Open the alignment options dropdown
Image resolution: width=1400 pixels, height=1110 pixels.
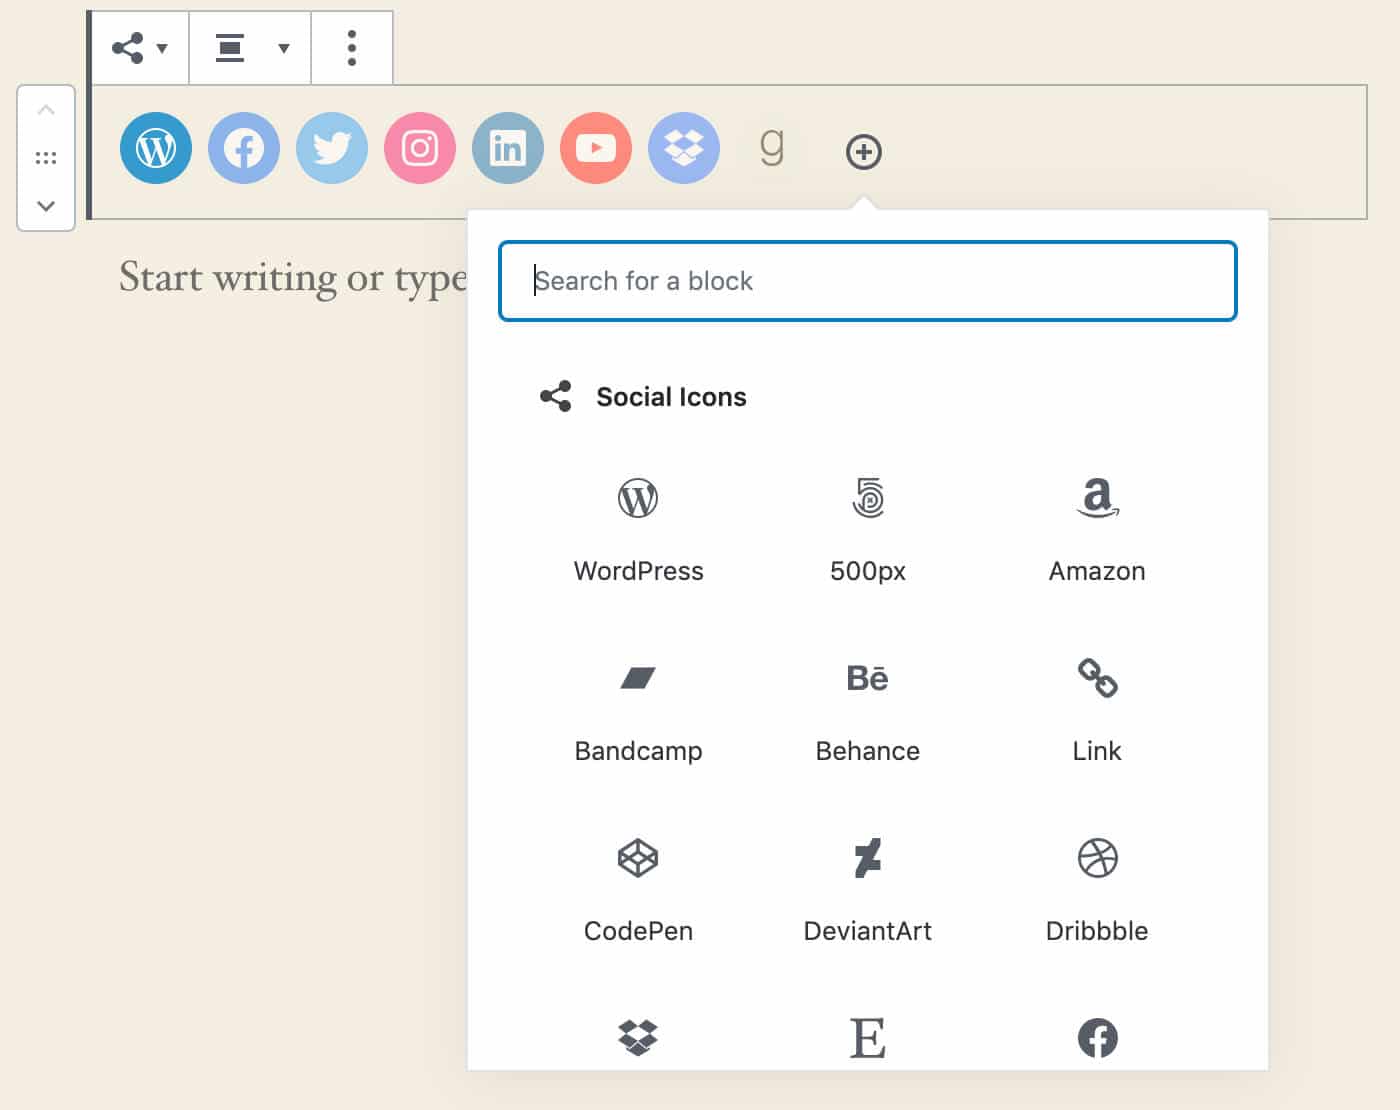pyautogui.click(x=249, y=47)
